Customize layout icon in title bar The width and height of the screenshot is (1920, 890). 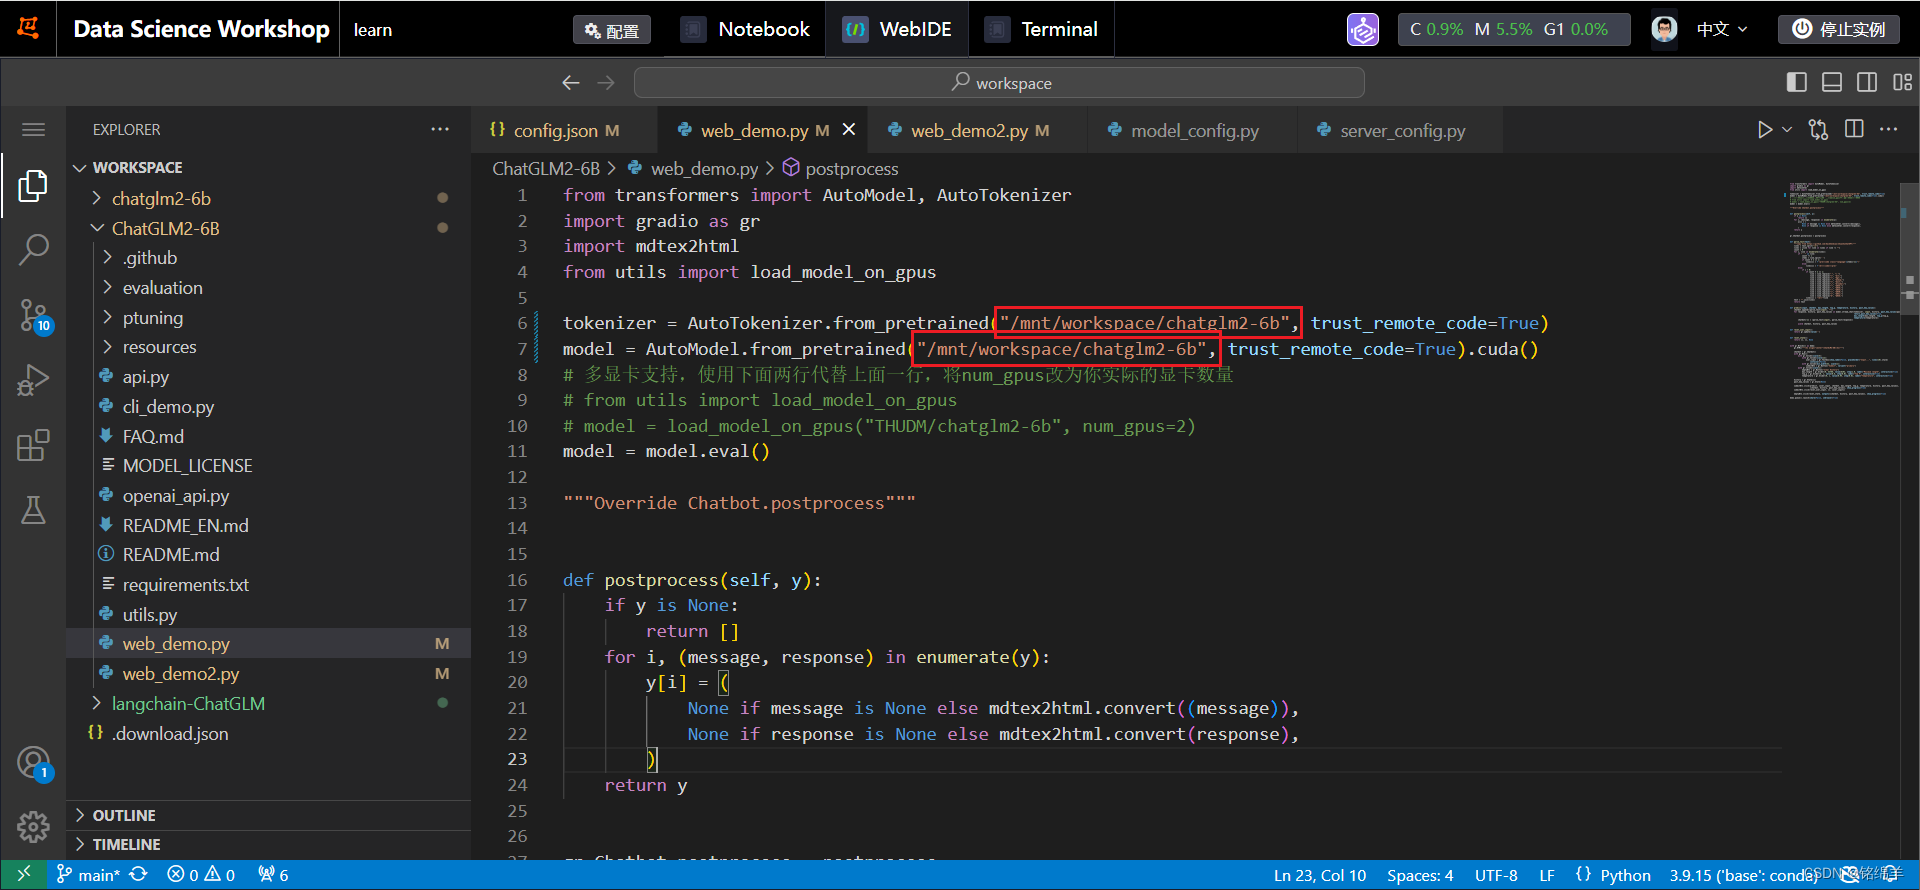point(1902,82)
